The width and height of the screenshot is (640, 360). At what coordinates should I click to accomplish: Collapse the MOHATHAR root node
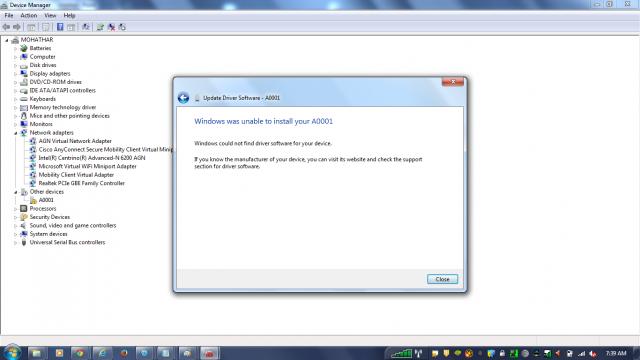point(7,40)
